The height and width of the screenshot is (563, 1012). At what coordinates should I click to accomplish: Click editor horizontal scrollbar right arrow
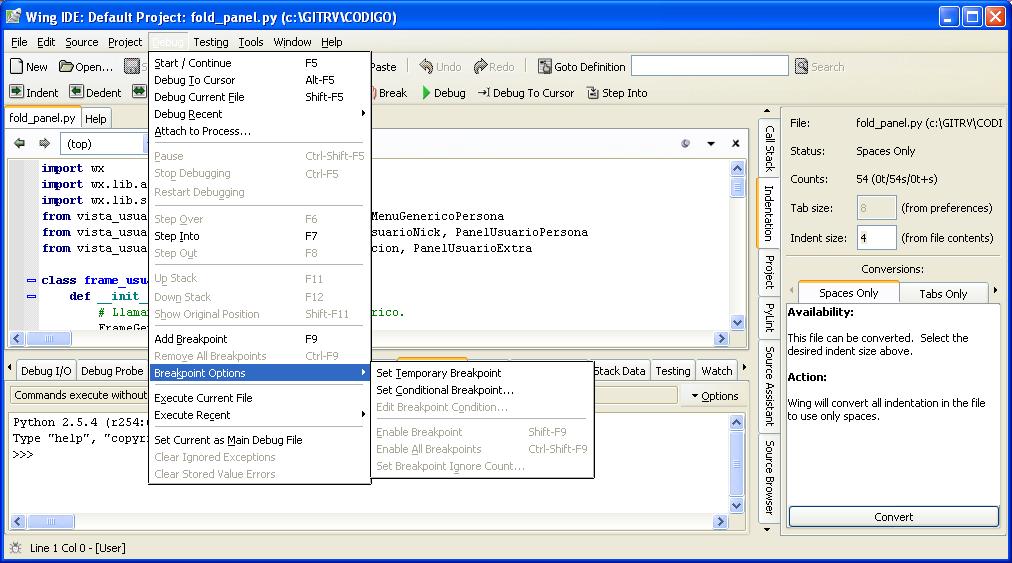click(x=722, y=338)
